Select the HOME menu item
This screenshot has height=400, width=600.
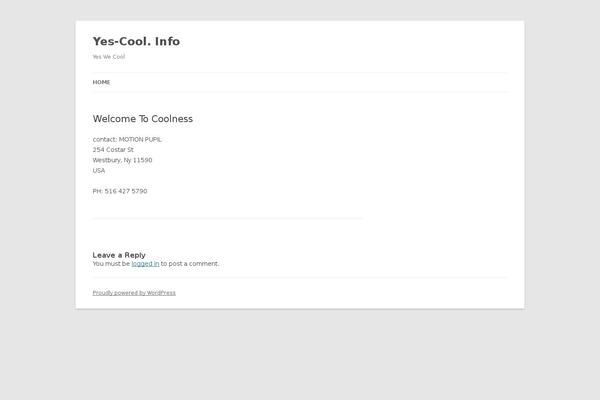pyautogui.click(x=101, y=82)
